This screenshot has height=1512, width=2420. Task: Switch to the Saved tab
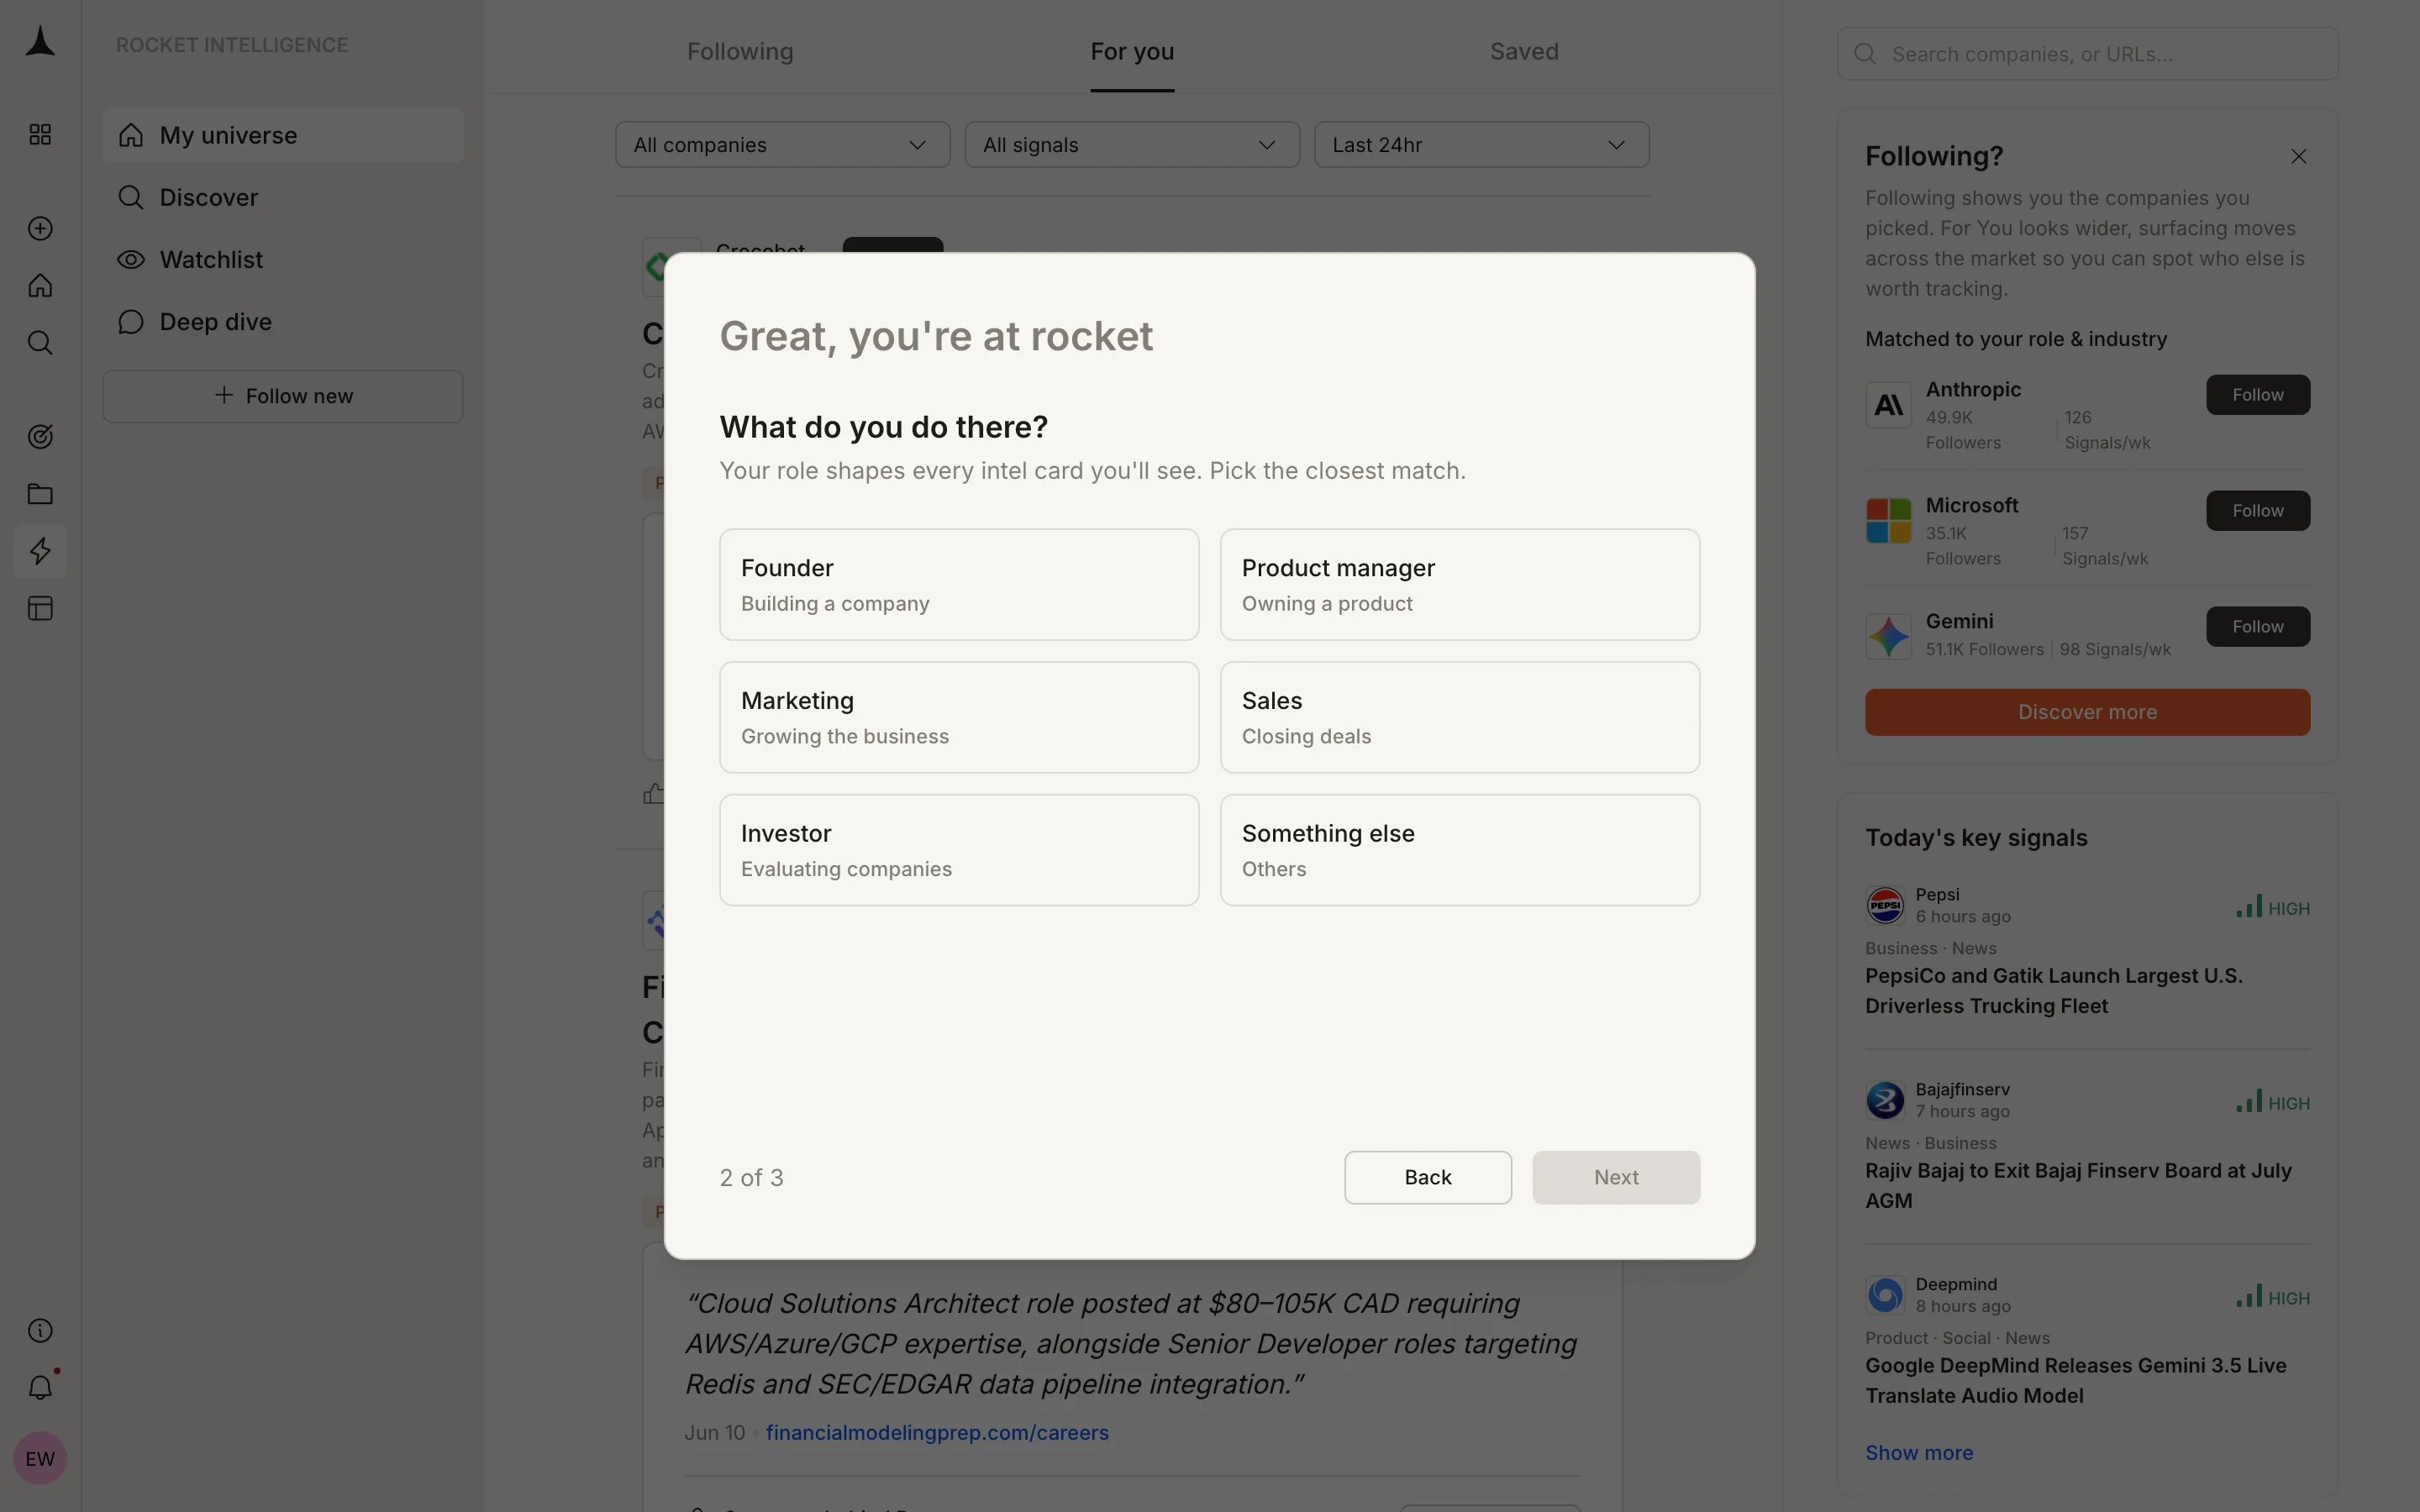tap(1524, 51)
